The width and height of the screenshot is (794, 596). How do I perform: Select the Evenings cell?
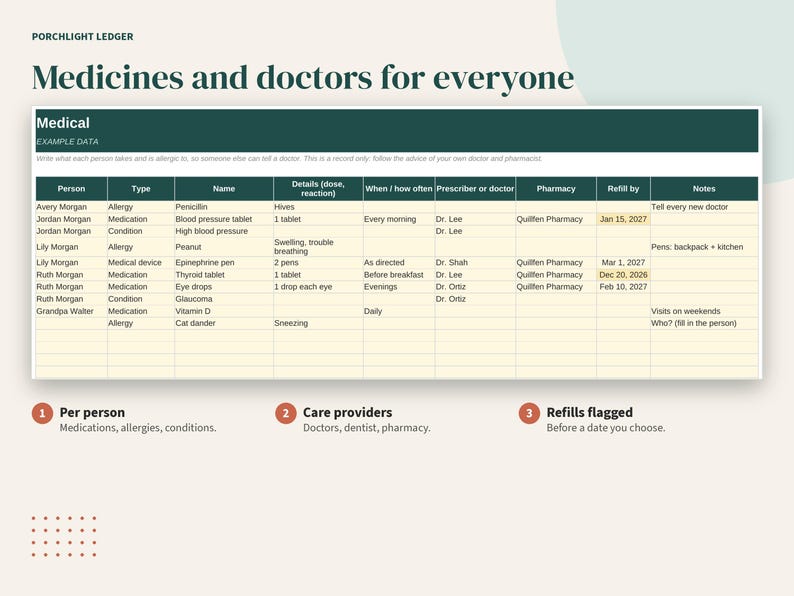pos(399,287)
